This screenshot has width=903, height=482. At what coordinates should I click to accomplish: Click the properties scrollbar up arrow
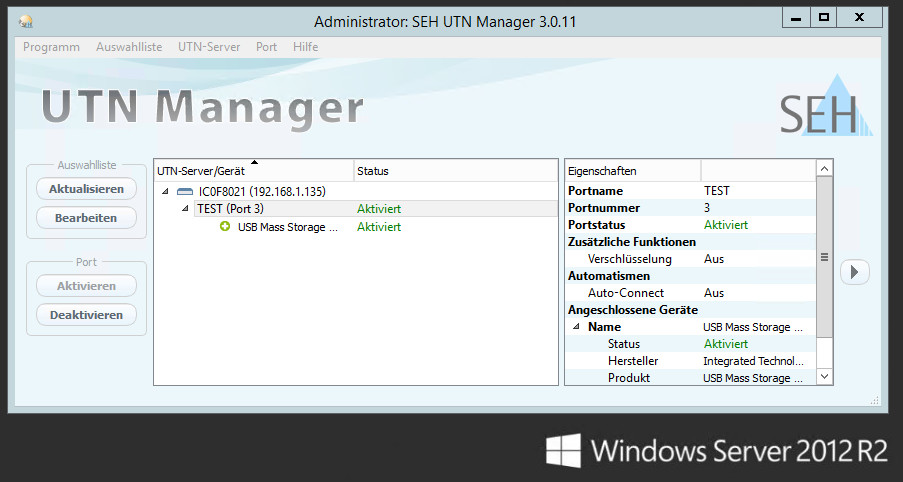pos(825,169)
